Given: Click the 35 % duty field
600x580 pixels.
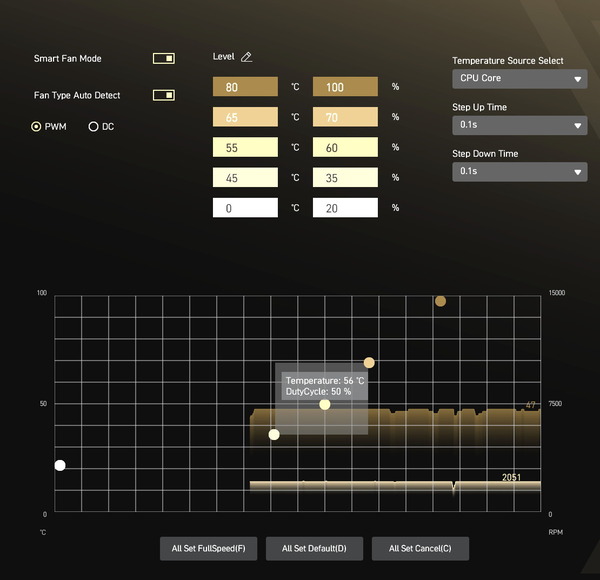Looking at the screenshot, I should pos(345,177).
